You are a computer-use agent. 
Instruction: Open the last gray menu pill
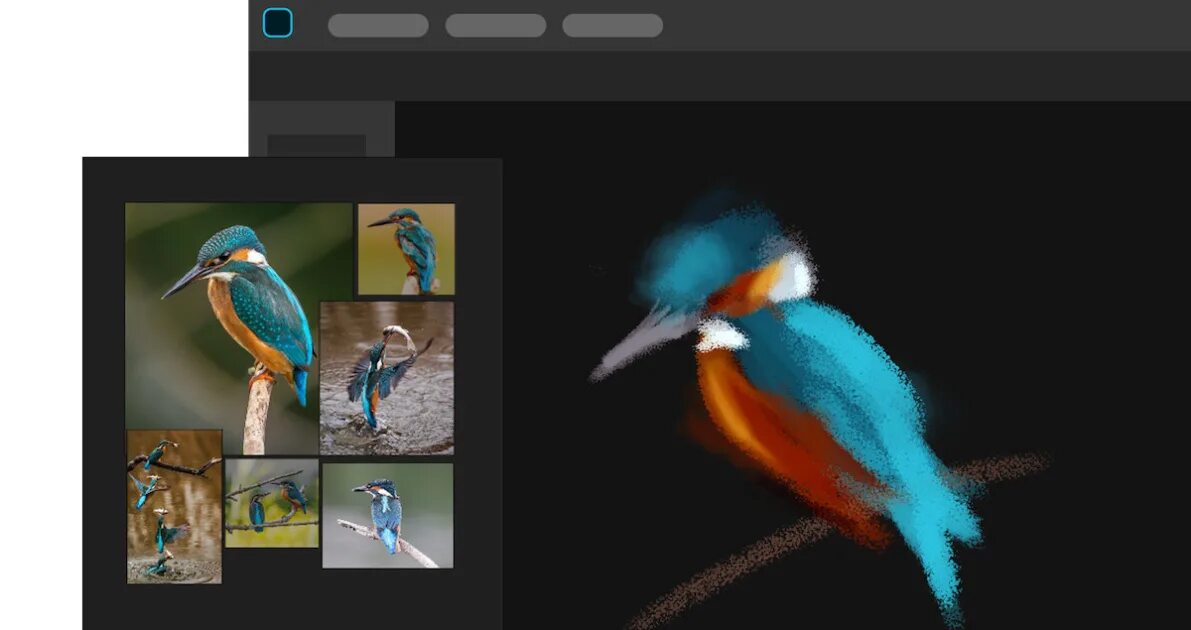[x=612, y=25]
